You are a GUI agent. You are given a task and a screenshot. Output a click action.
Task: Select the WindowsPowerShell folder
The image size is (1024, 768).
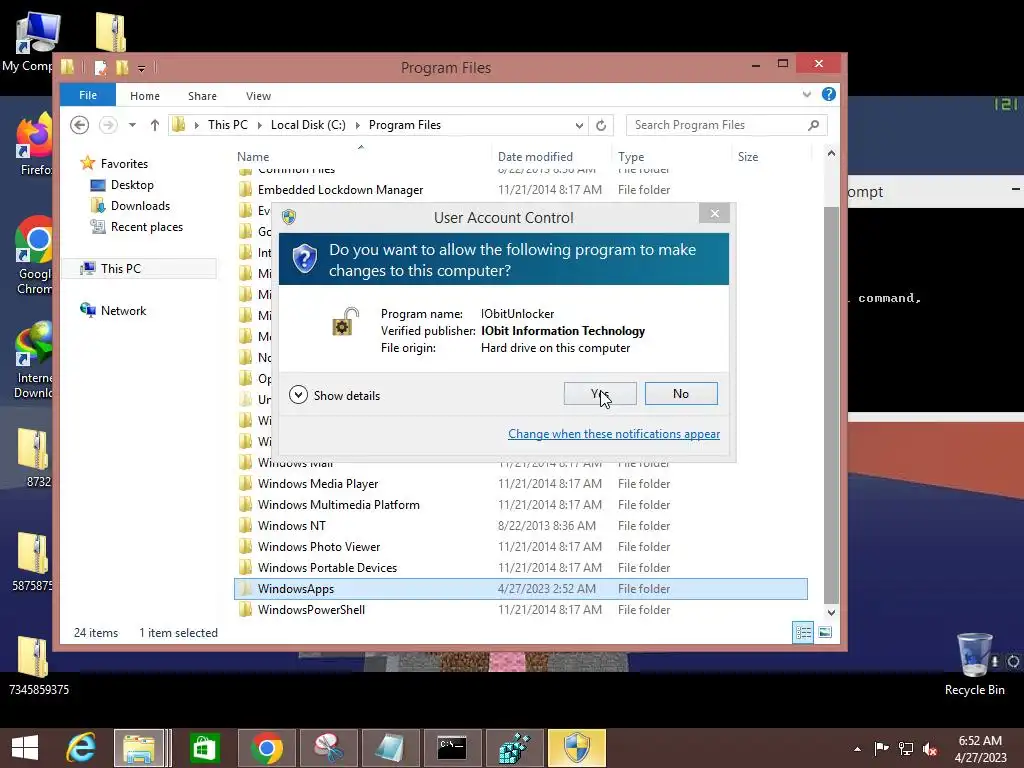coord(520,609)
